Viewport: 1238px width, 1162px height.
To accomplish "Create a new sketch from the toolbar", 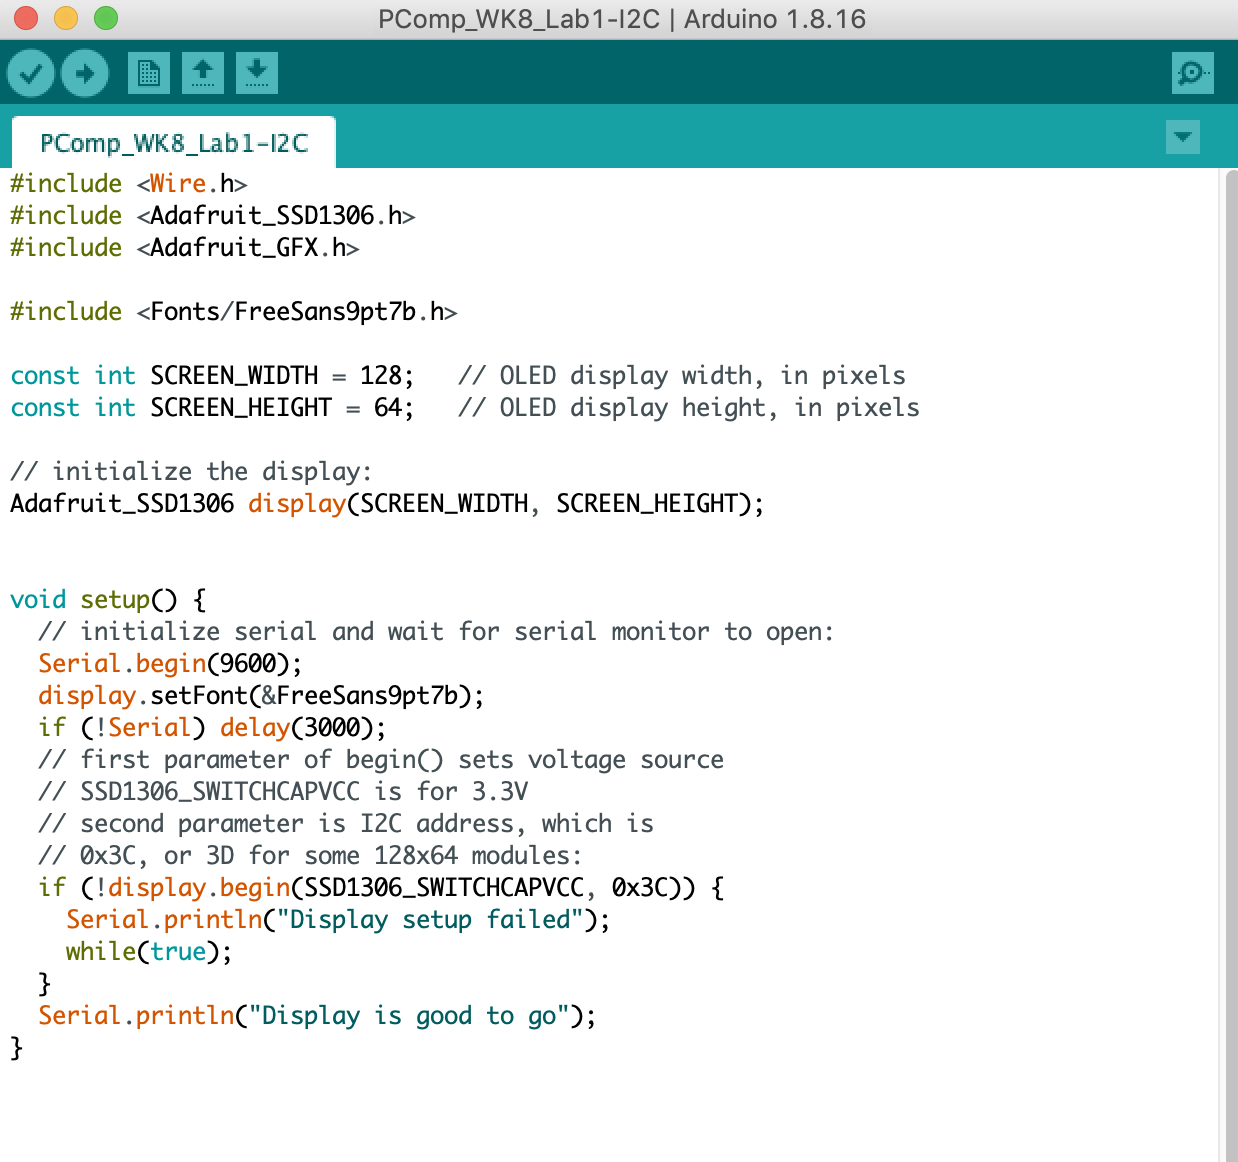I will pos(149,73).
